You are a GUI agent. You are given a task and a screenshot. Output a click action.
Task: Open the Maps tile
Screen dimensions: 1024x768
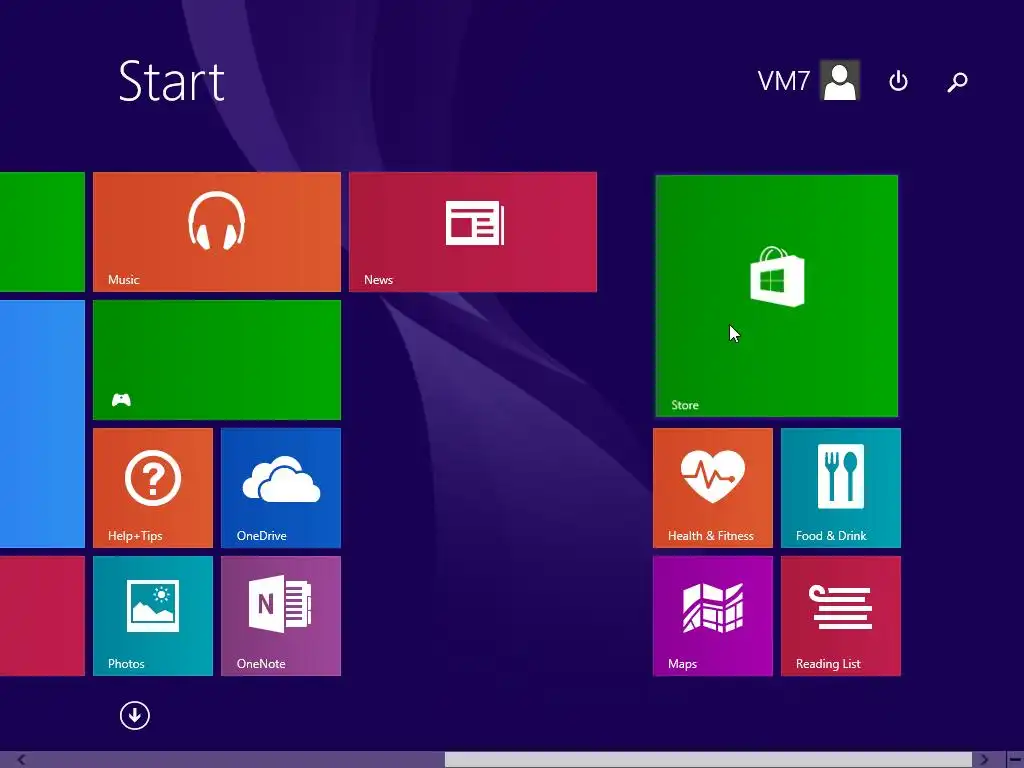pos(712,616)
